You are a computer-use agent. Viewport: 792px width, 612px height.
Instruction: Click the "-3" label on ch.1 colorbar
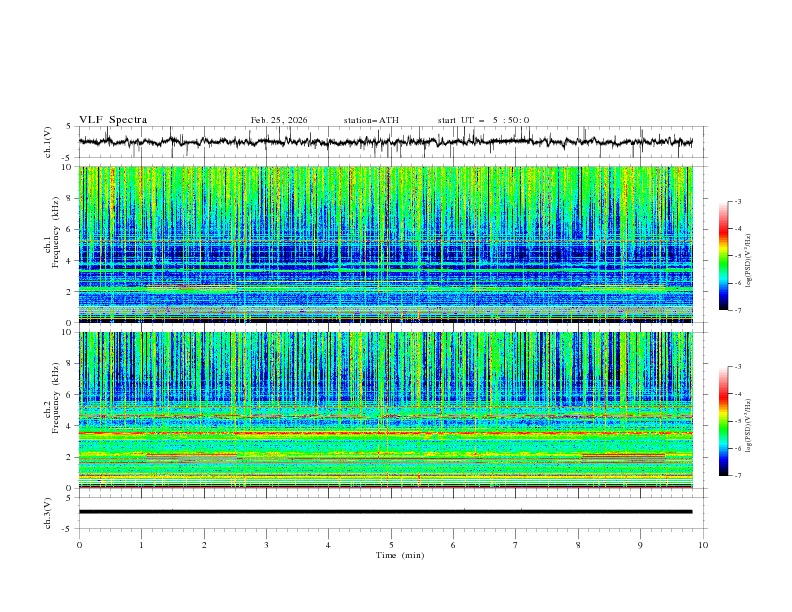pyautogui.click(x=737, y=201)
